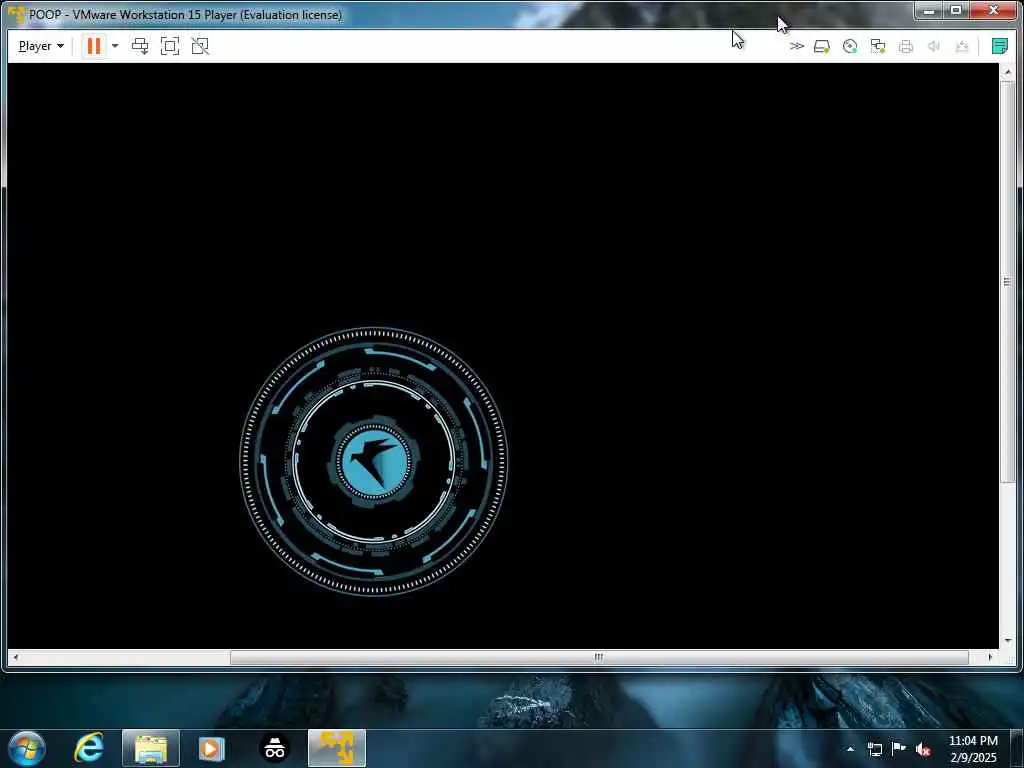
Task: Click the scroll up arrow
Action: 1008,71
